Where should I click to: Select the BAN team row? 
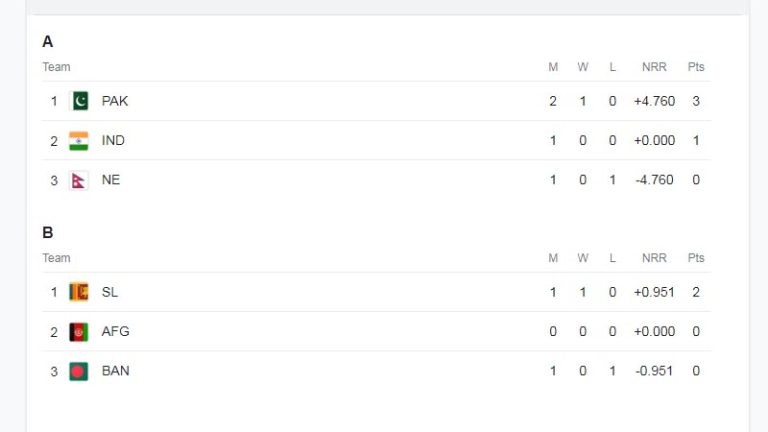pyautogui.click(x=376, y=371)
